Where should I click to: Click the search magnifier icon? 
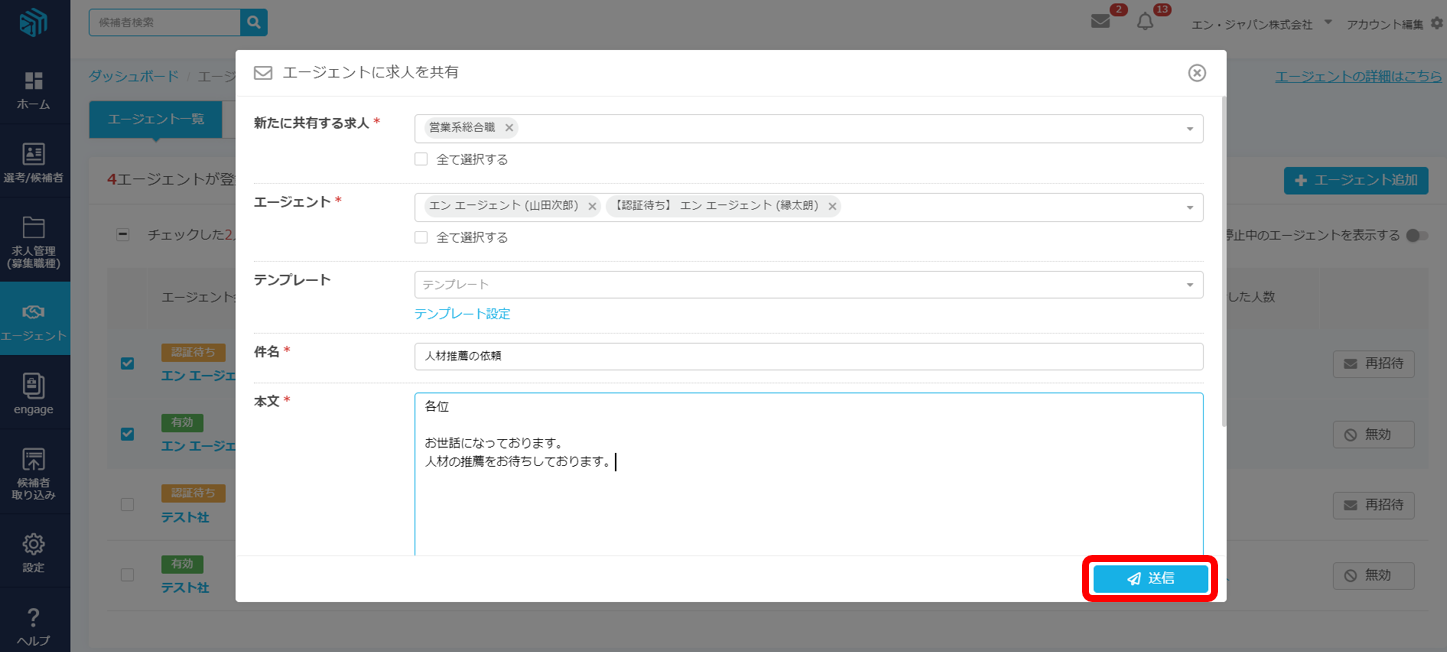point(254,22)
